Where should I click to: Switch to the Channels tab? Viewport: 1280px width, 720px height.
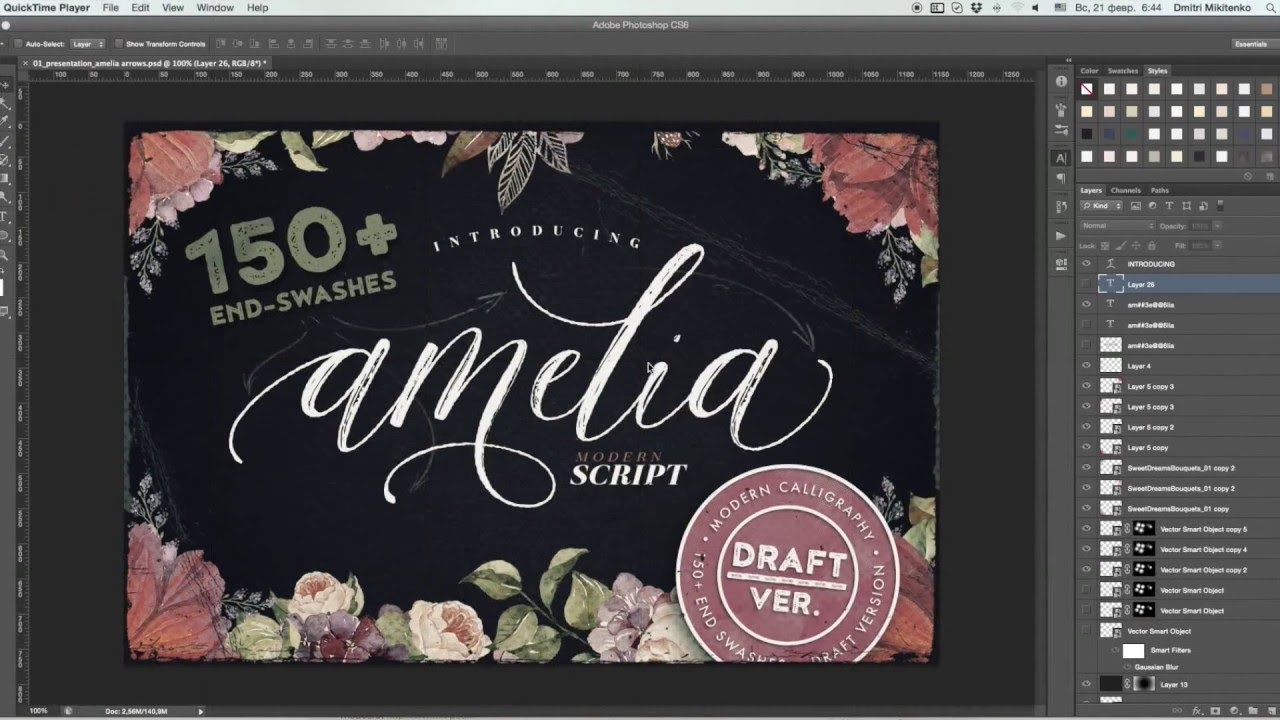point(1126,190)
